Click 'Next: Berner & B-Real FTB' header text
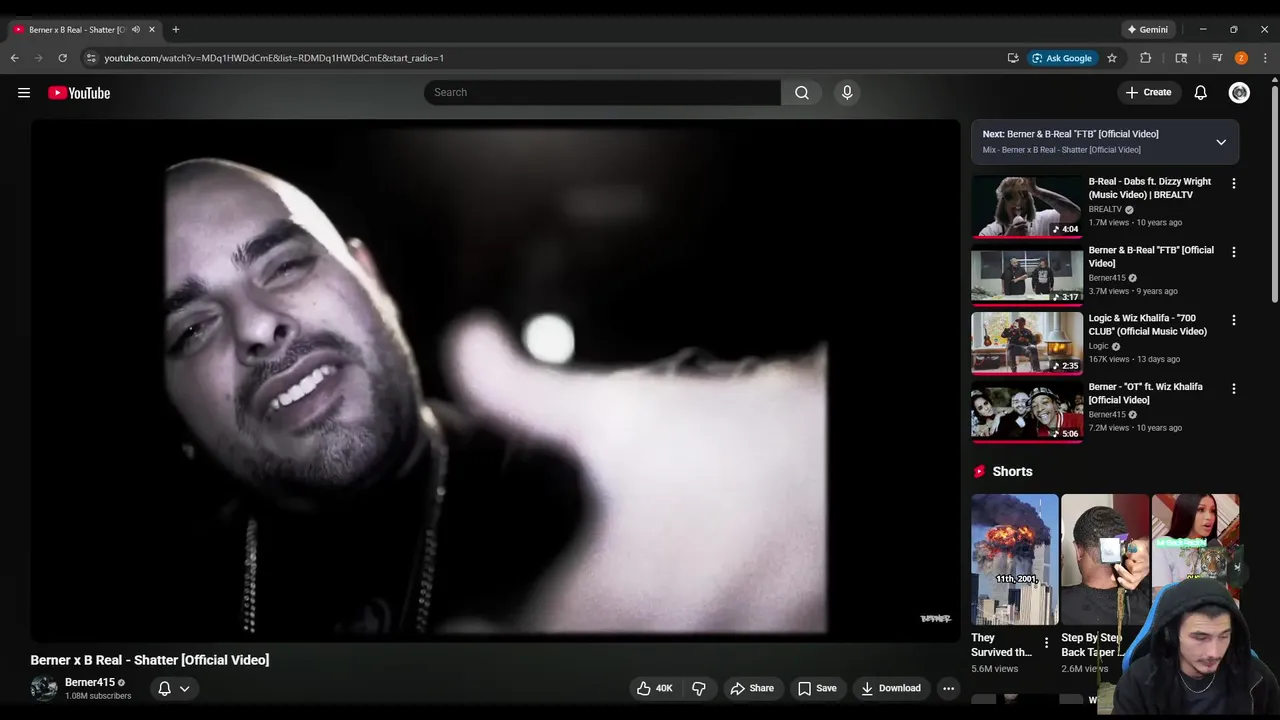Viewport: 1280px width, 720px height. pos(1070,134)
